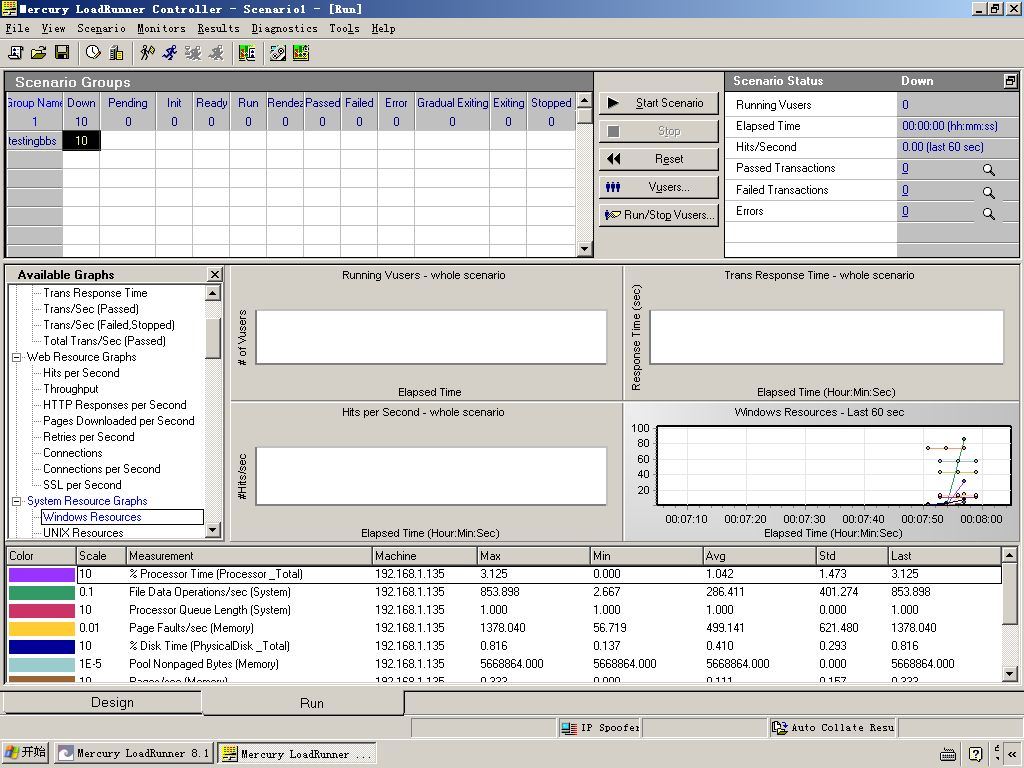The width and height of the screenshot is (1024, 768).
Task: Expand hidden tray icons with the chevron
Action: (x=1012, y=754)
